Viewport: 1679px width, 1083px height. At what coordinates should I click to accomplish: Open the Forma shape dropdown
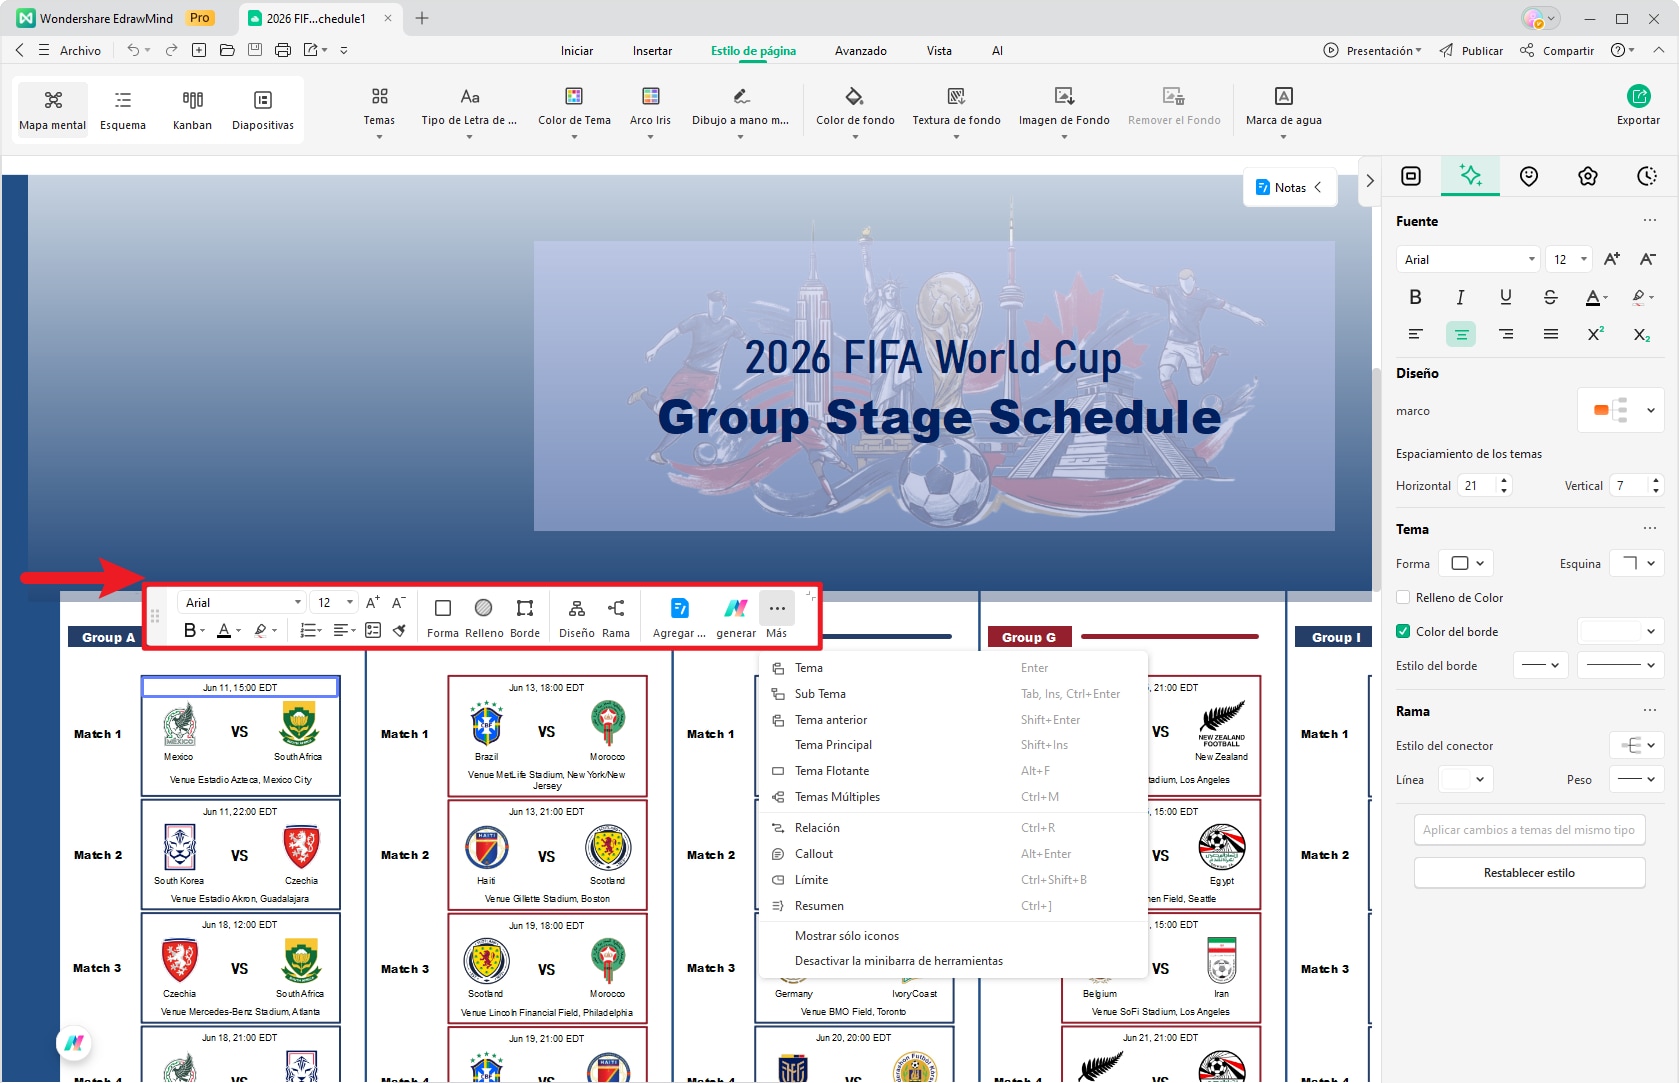tap(1466, 564)
